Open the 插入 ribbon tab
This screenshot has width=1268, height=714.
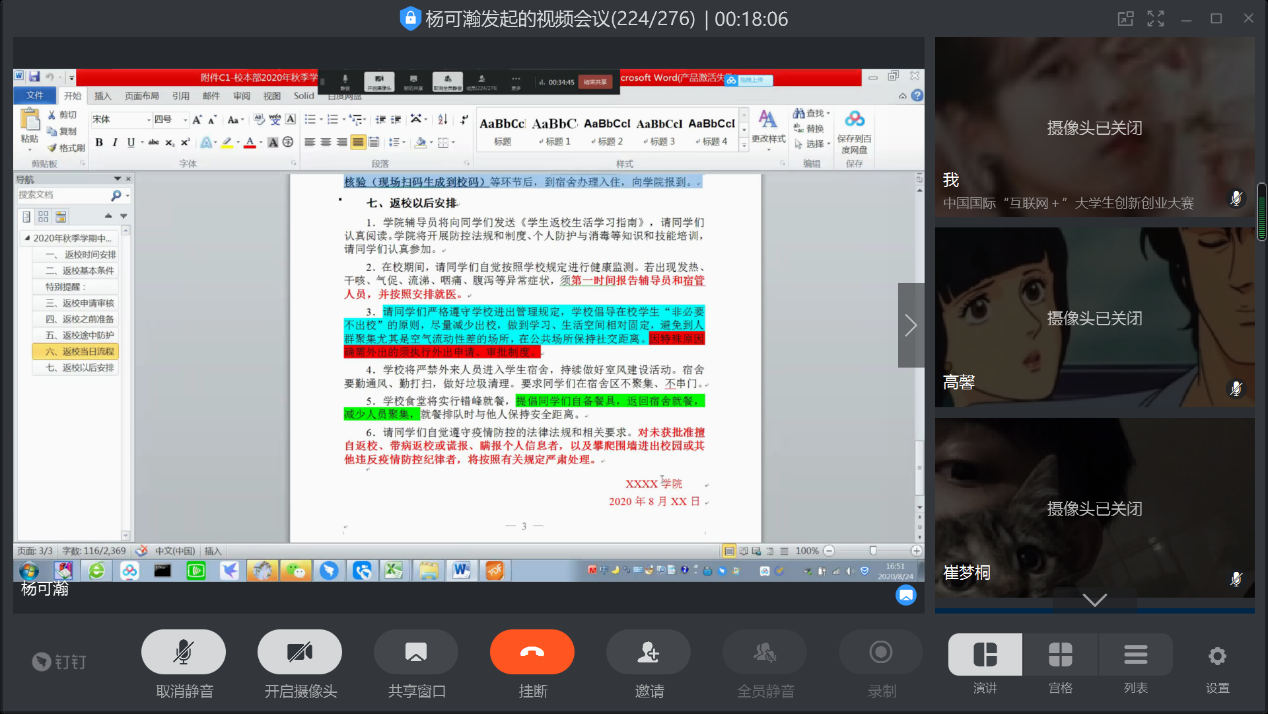click(x=103, y=96)
